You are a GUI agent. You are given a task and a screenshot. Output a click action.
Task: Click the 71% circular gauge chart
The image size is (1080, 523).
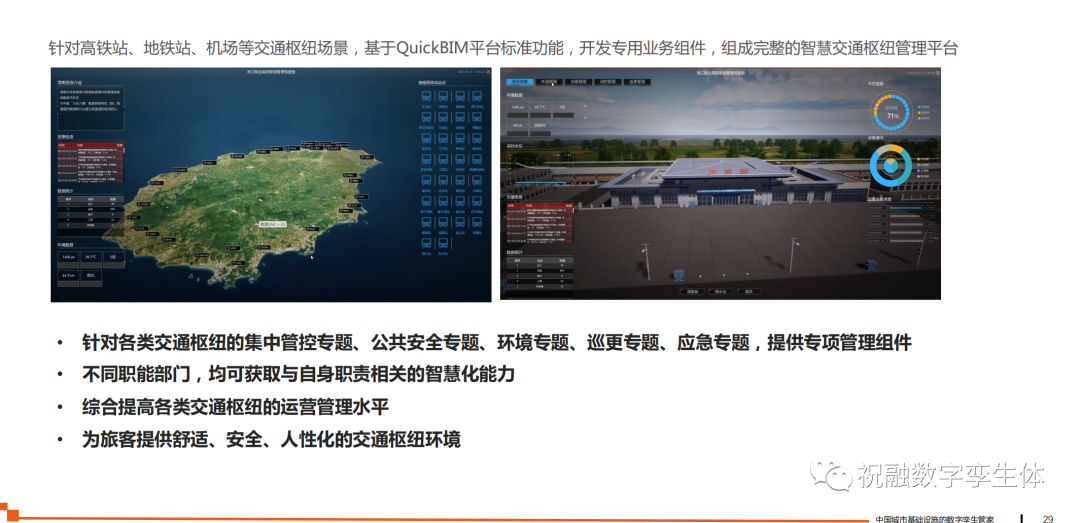891,112
